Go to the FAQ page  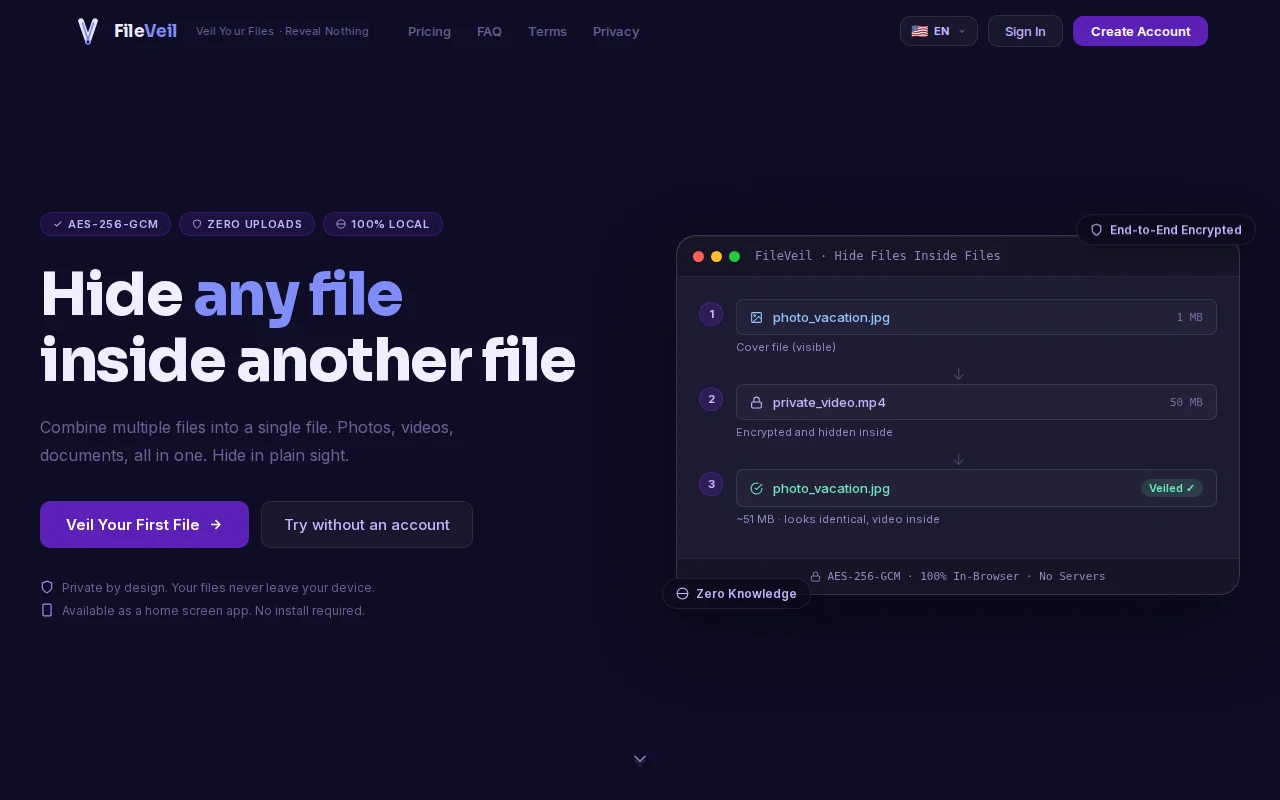[x=489, y=31]
